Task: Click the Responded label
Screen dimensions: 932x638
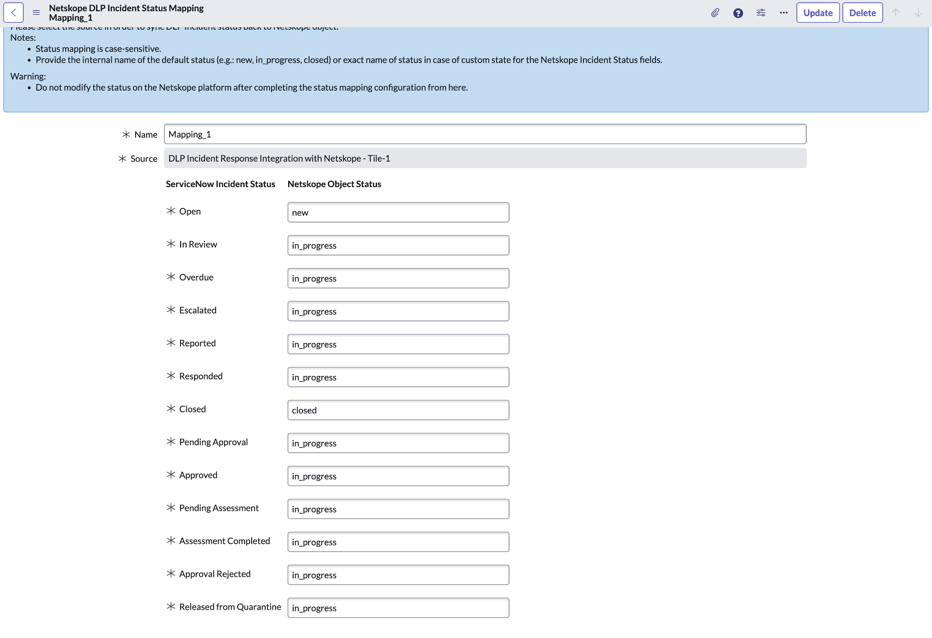Action: click(x=201, y=376)
